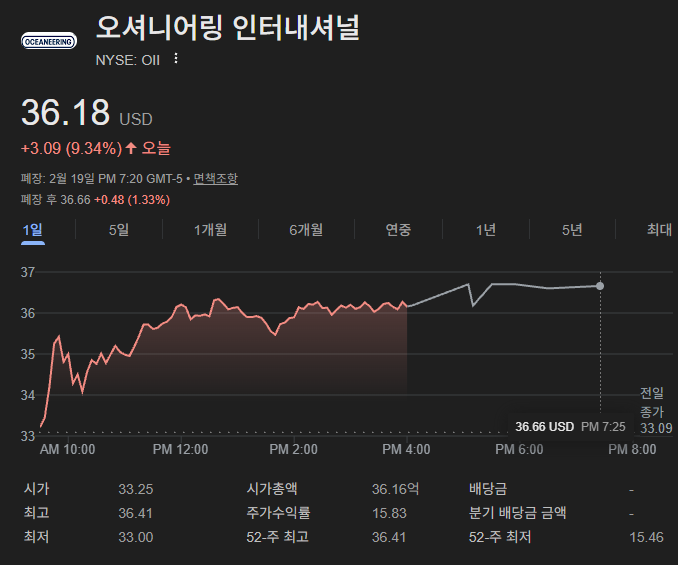Click the Oceaneering company logo
The height and width of the screenshot is (565, 678).
coord(49,41)
